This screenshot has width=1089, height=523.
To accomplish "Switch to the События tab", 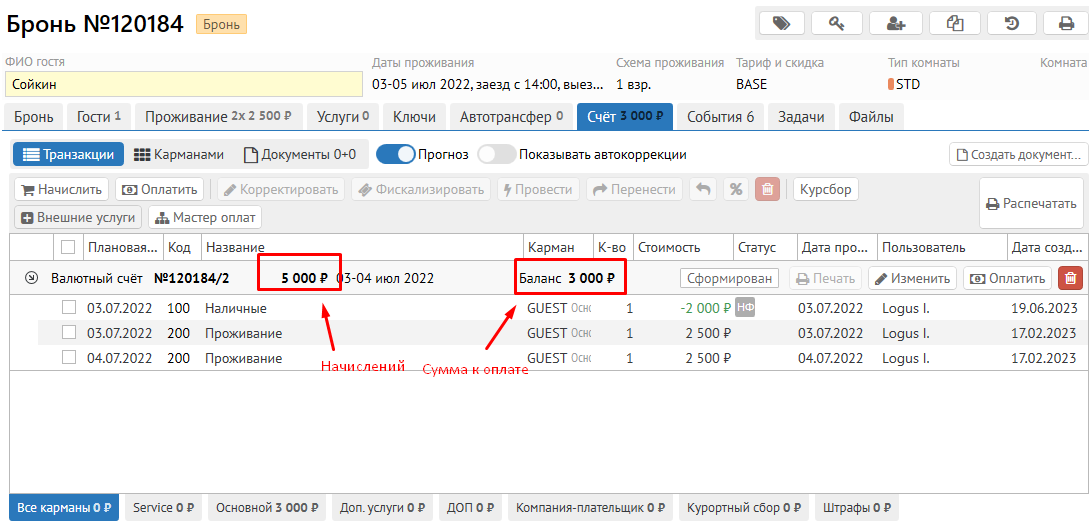I will pyautogui.click(x=720, y=117).
